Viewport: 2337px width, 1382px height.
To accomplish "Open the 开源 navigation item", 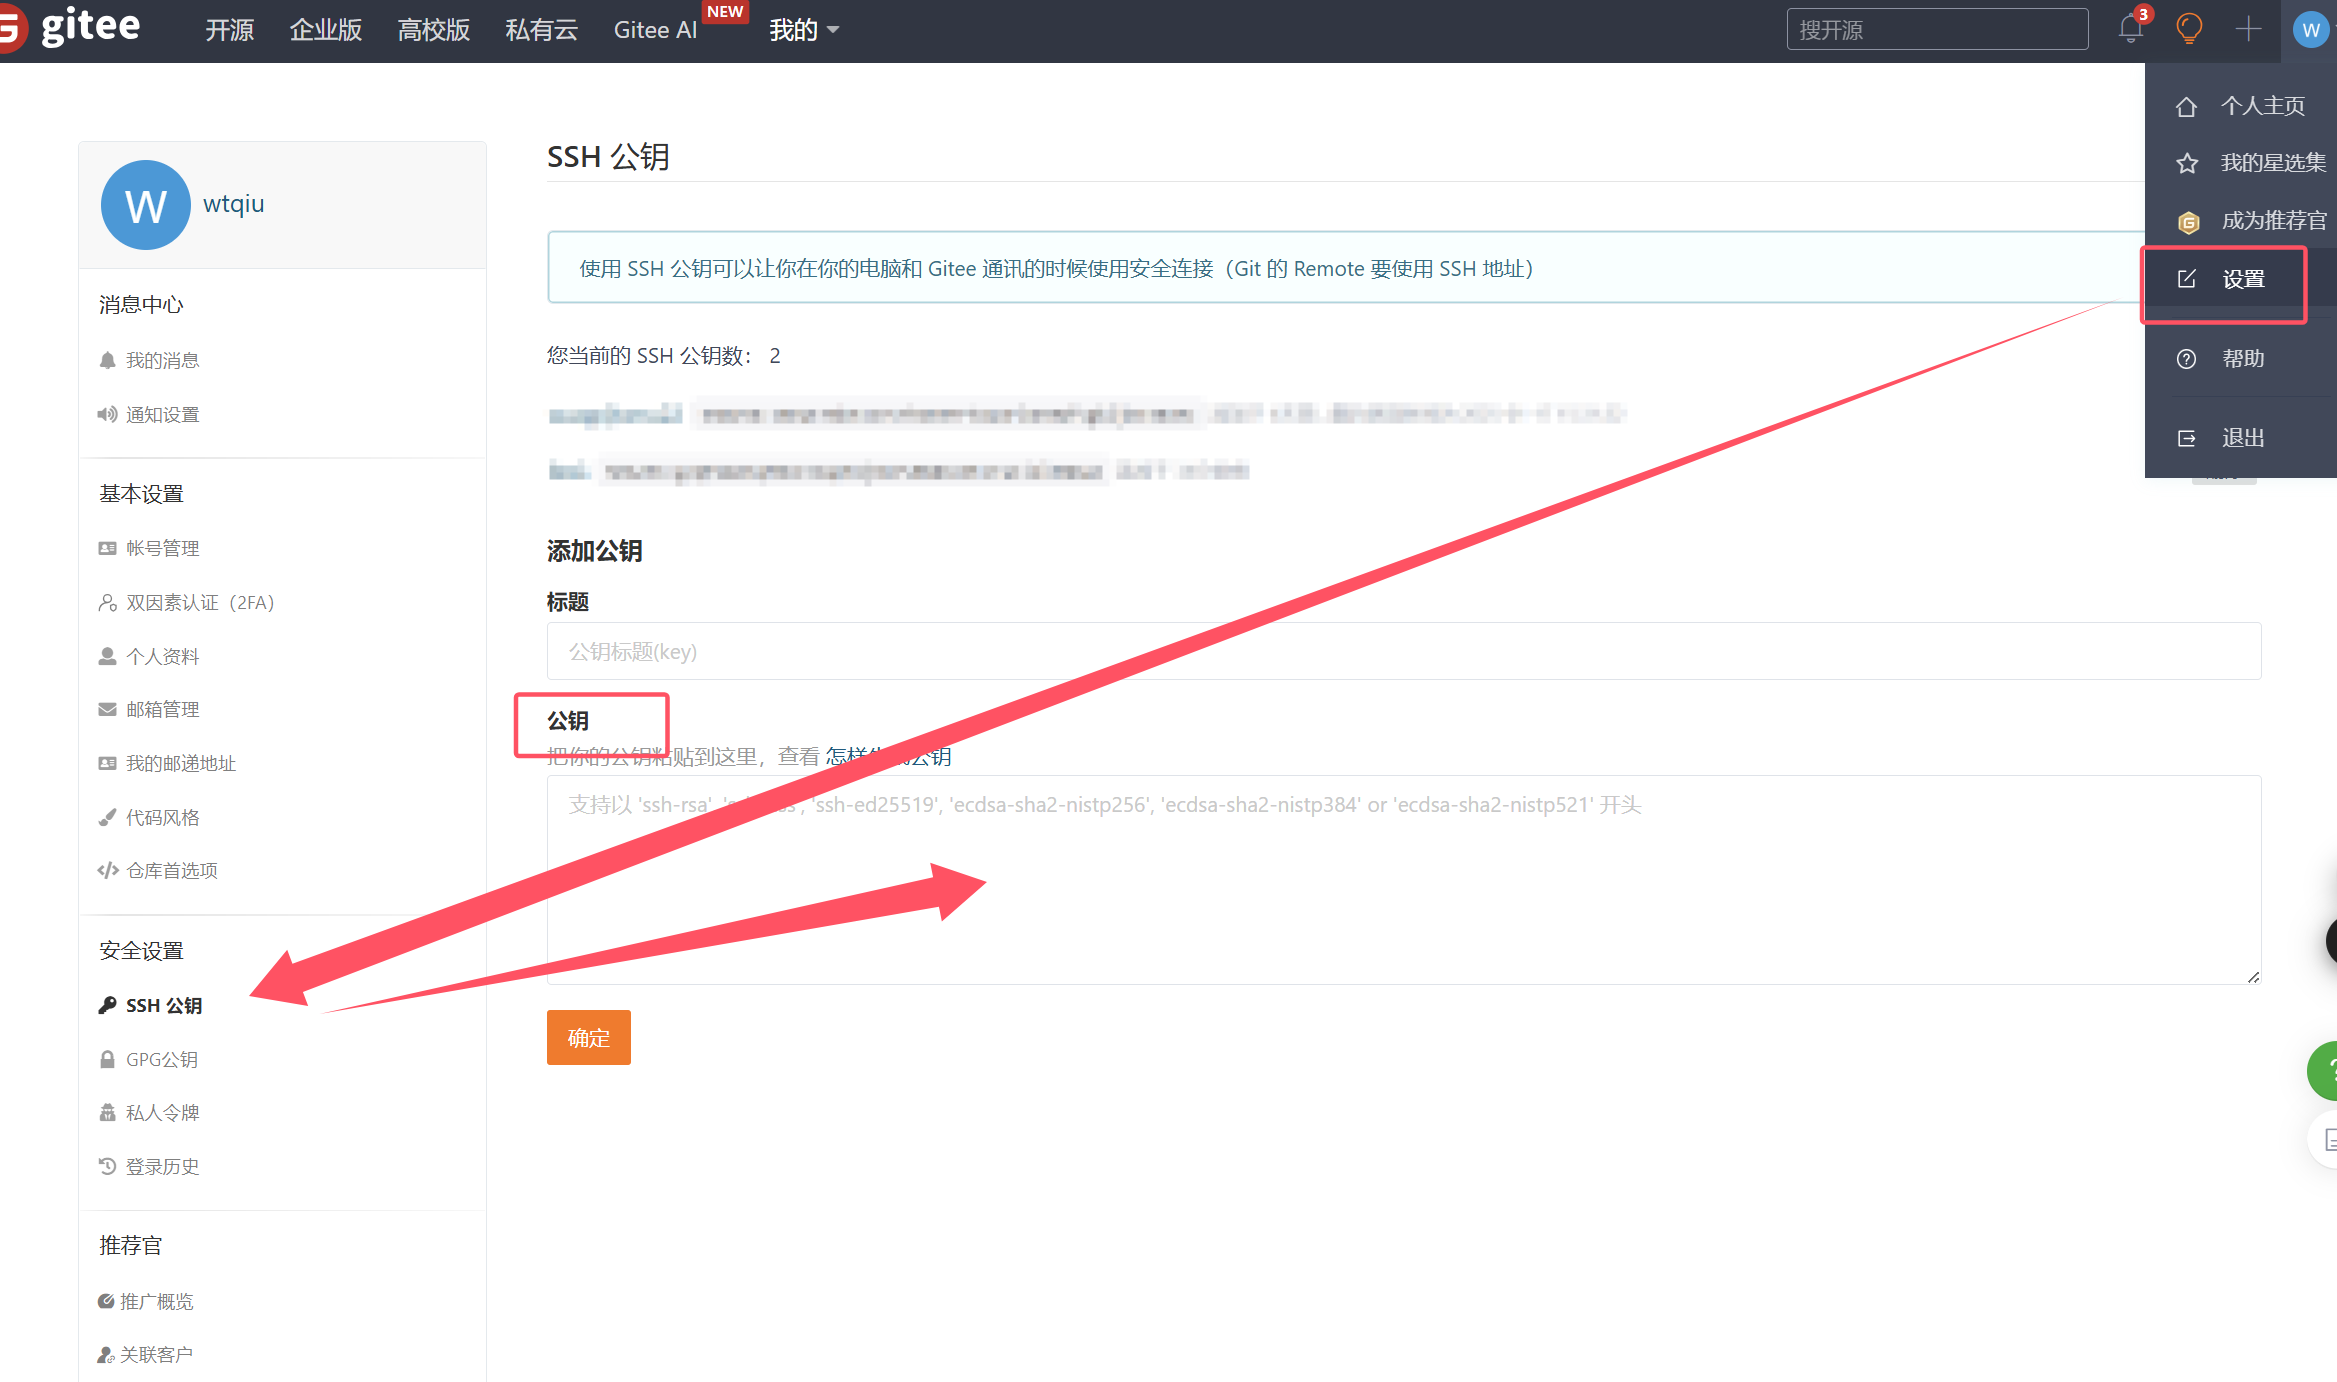I will [x=230, y=30].
